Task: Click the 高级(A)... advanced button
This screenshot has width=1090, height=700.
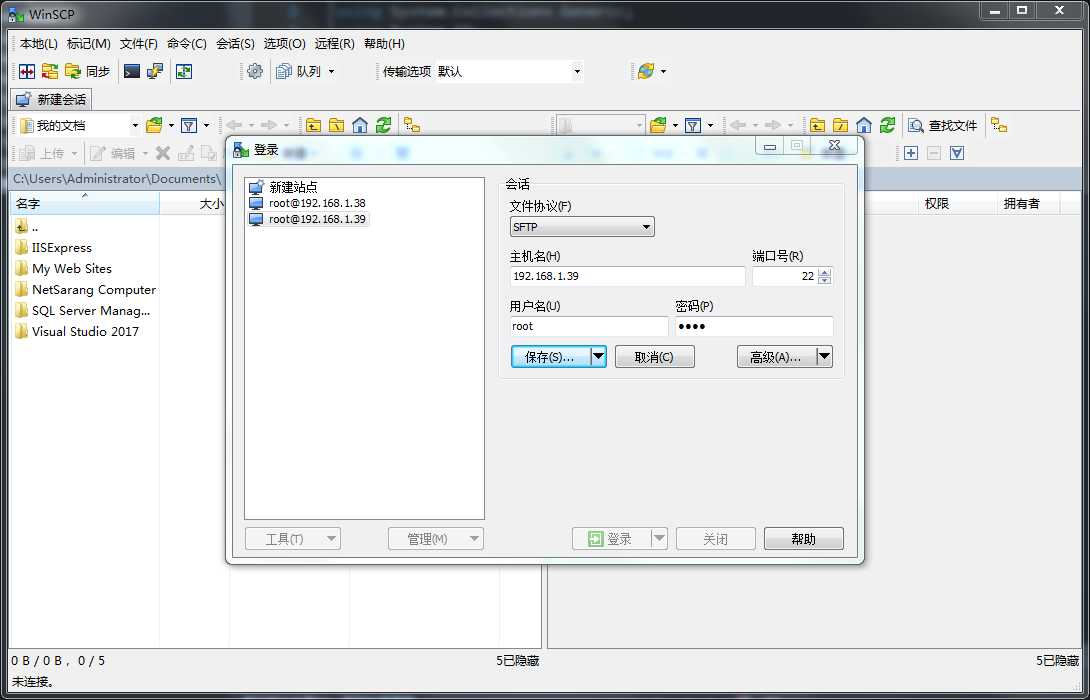Action: (x=776, y=357)
